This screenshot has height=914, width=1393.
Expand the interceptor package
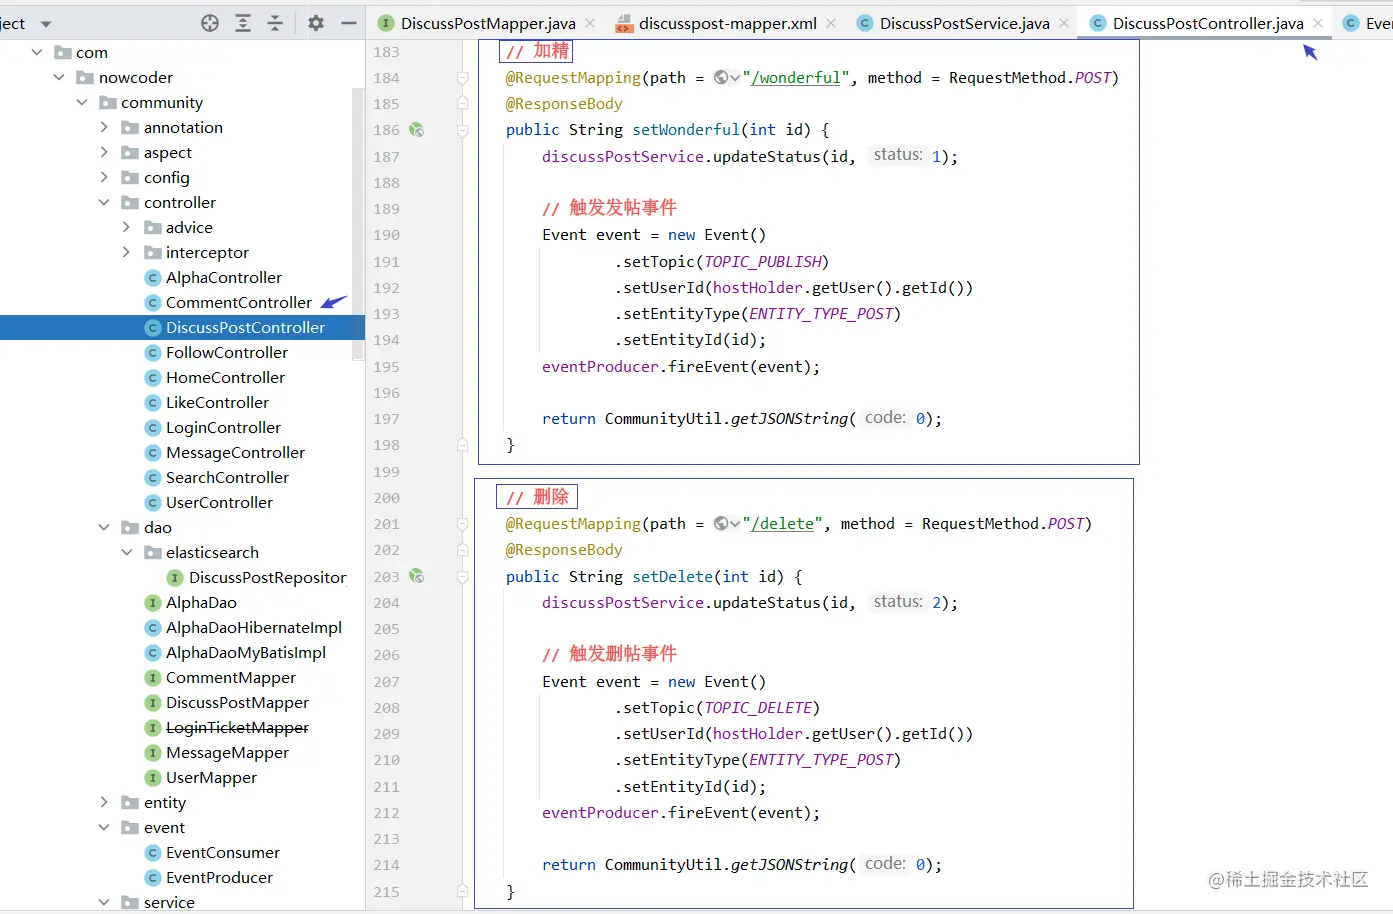[126, 252]
